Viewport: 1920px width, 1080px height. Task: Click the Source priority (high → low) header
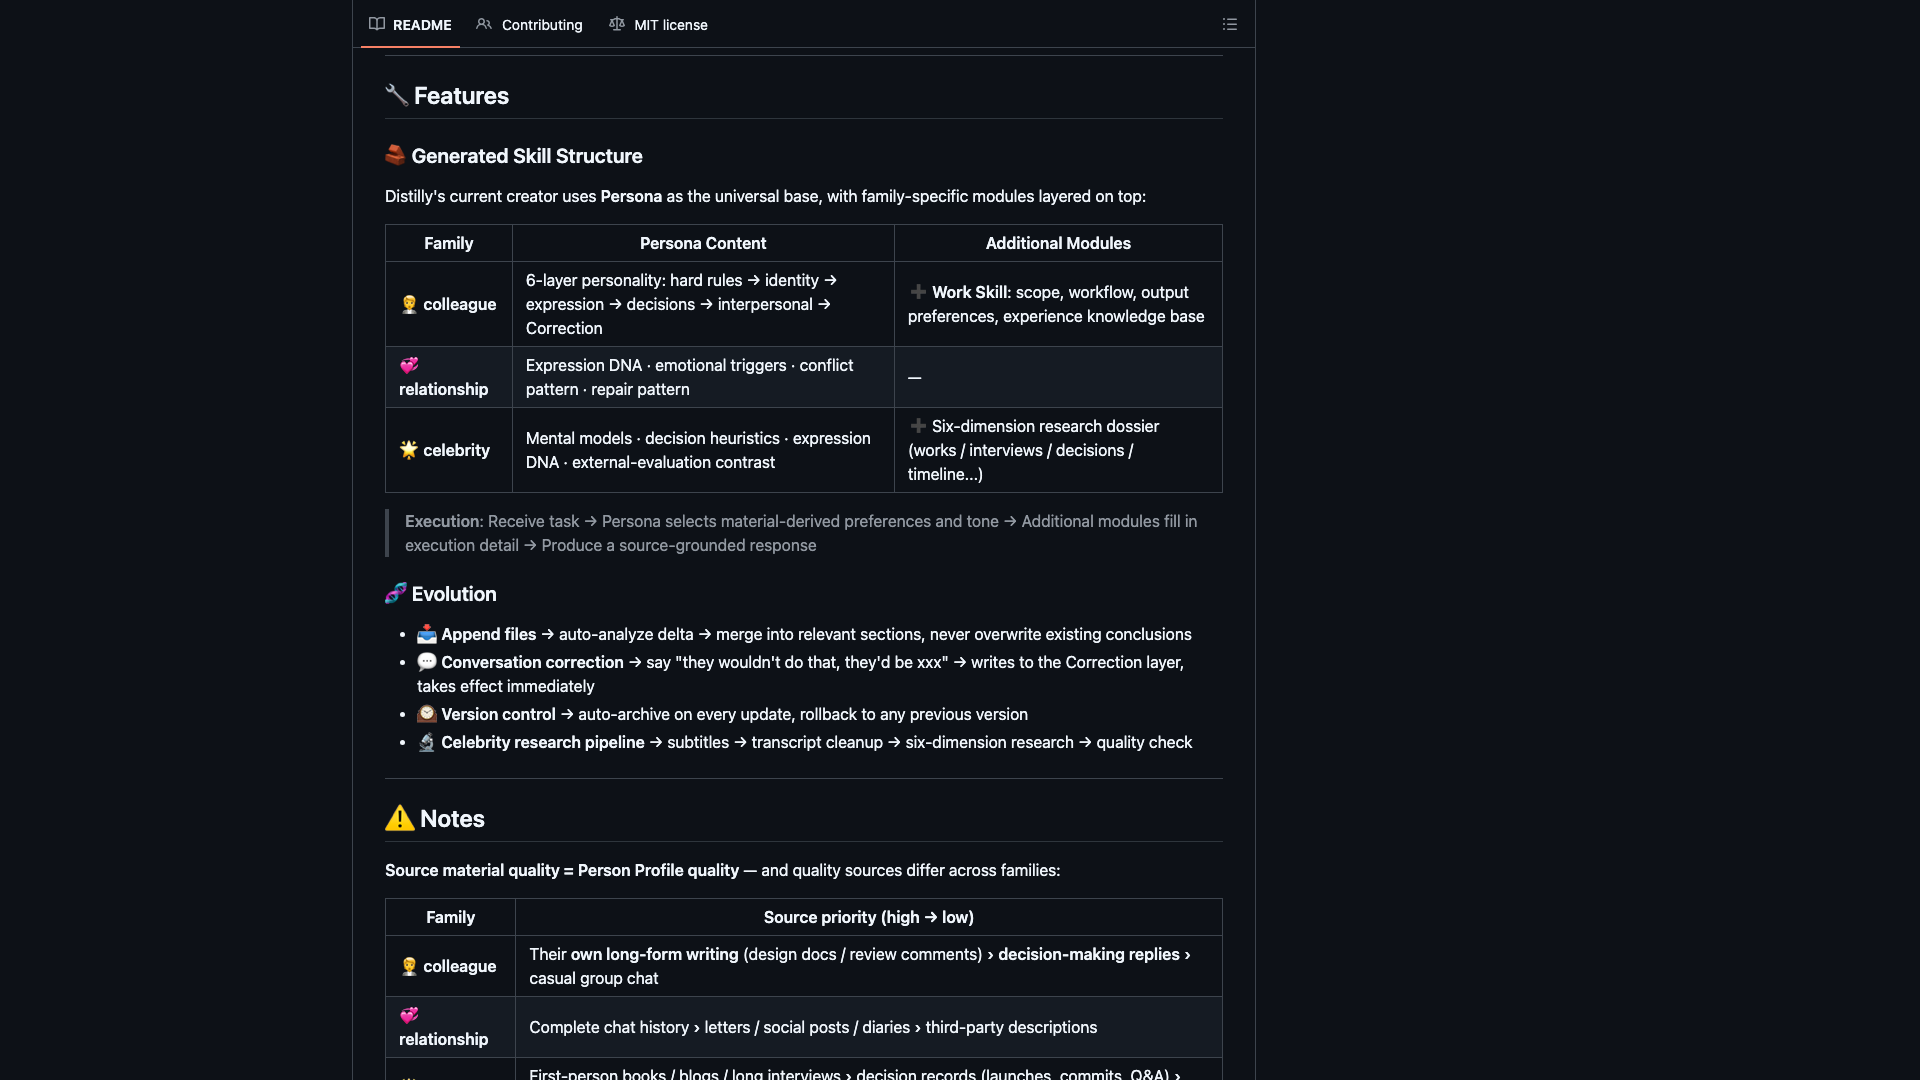click(869, 917)
